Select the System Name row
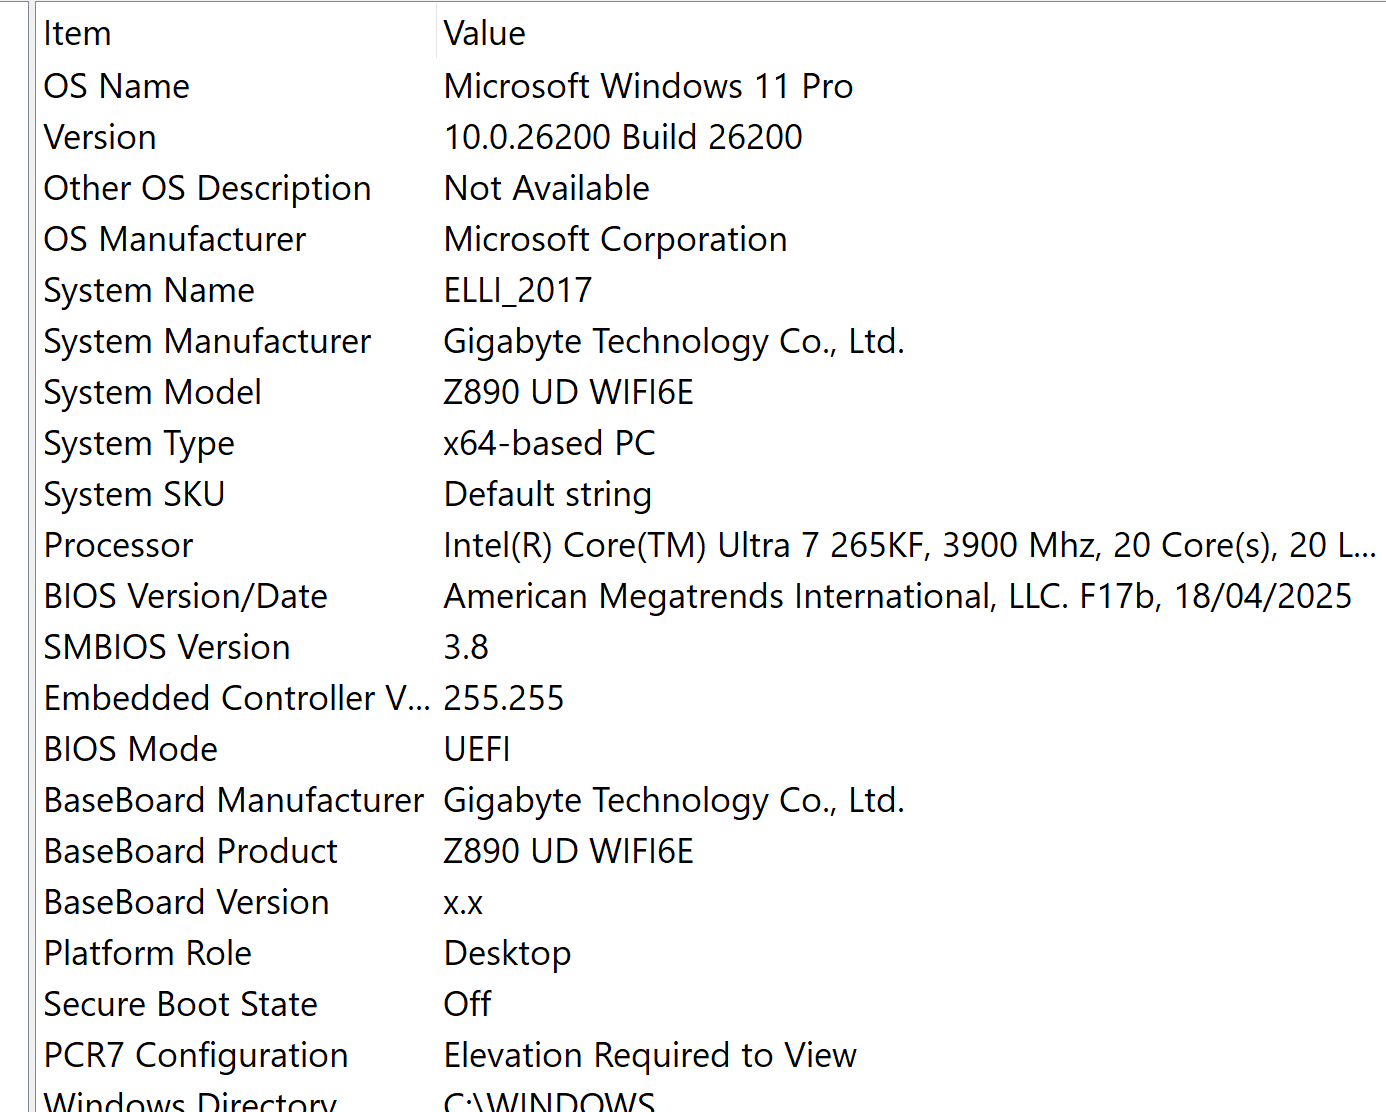 tap(149, 290)
